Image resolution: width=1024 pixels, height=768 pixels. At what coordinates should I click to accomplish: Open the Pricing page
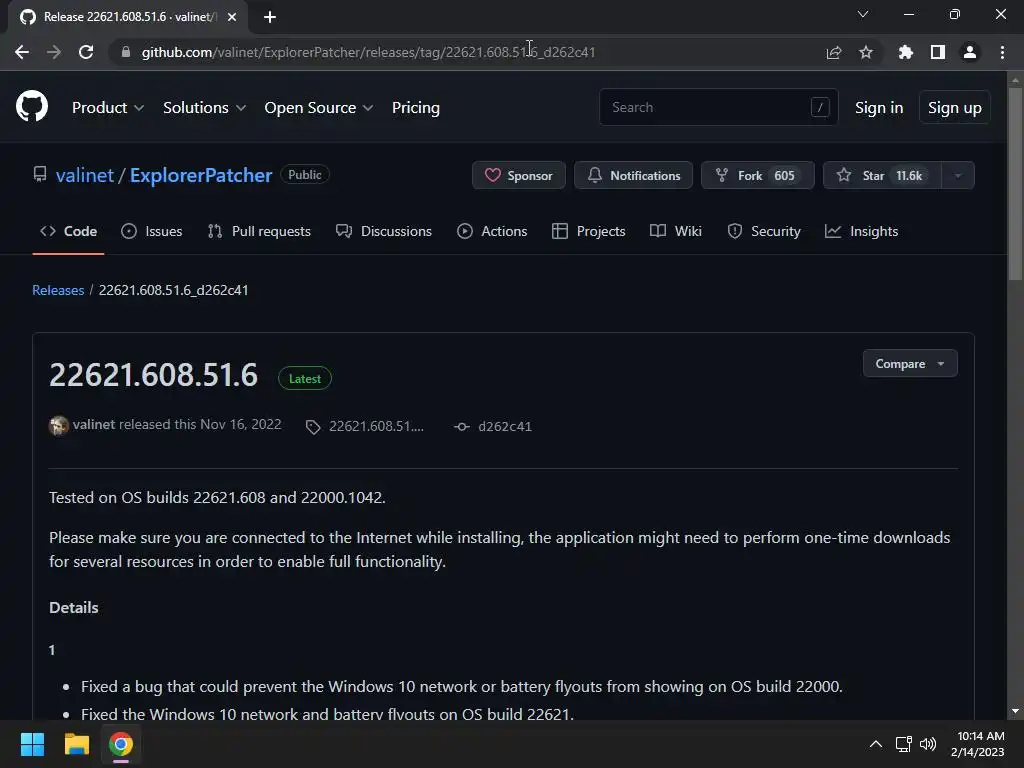(415, 108)
